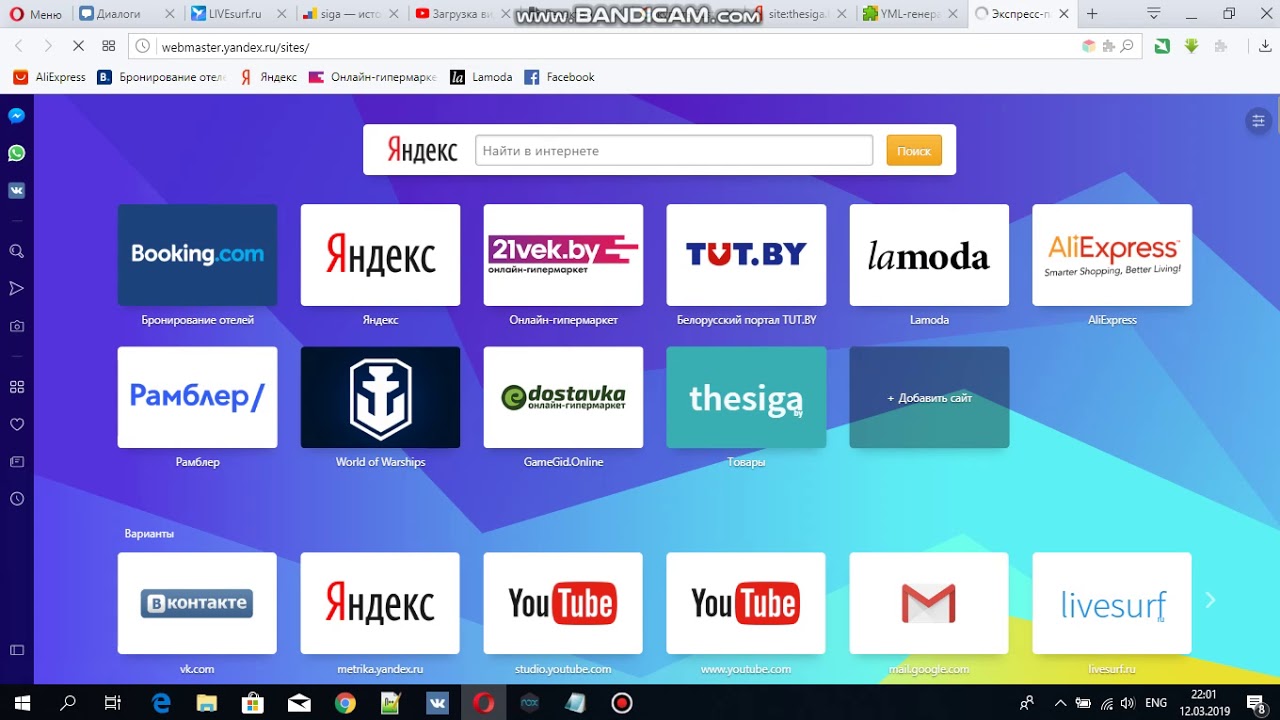Image resolution: width=1280 pixels, height=720 pixels.
Task: Open the news icon in sidebar
Action: point(16,461)
